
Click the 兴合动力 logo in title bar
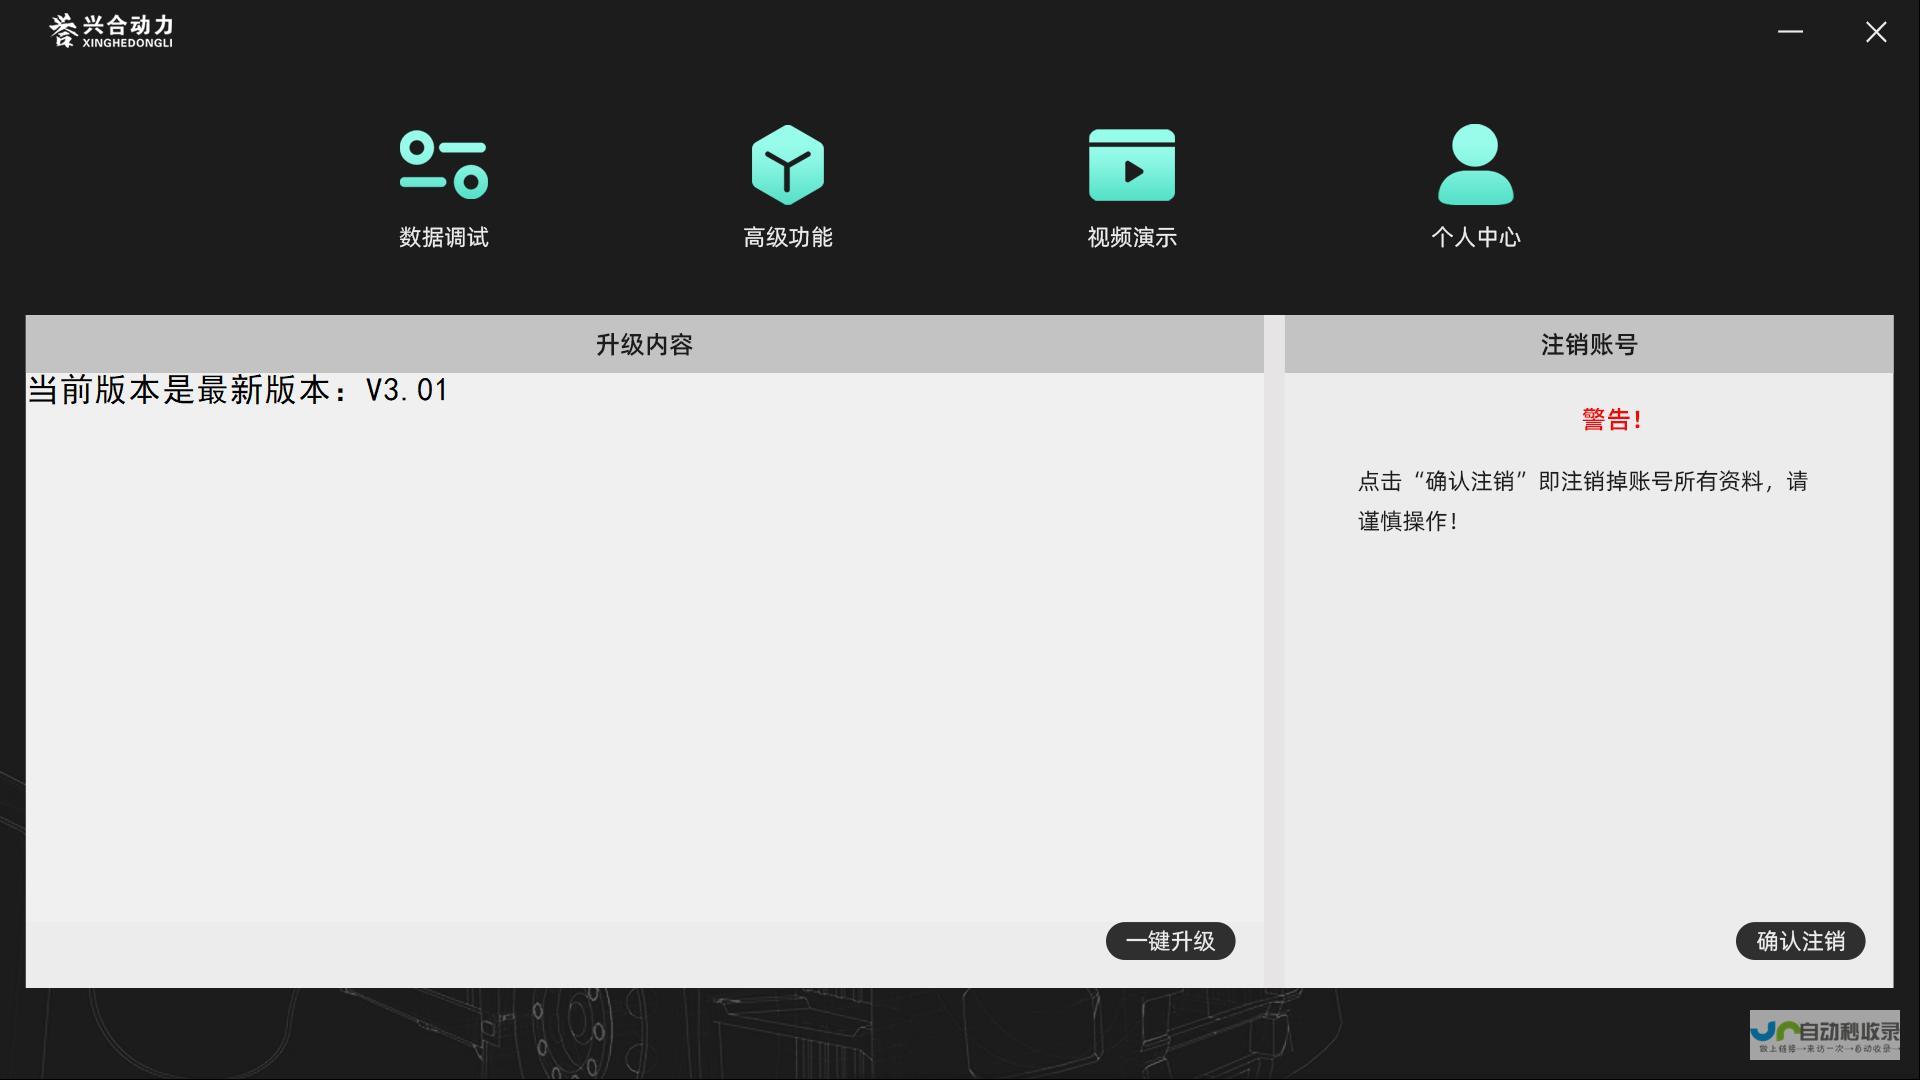[111, 31]
